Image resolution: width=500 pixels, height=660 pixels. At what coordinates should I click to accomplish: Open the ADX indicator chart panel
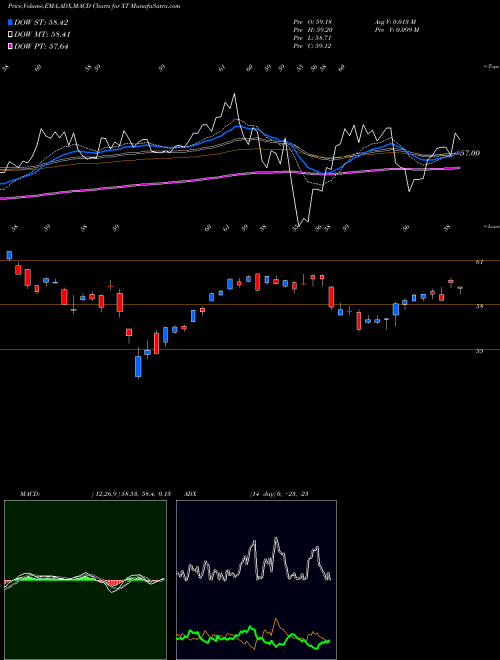(x=256, y=580)
